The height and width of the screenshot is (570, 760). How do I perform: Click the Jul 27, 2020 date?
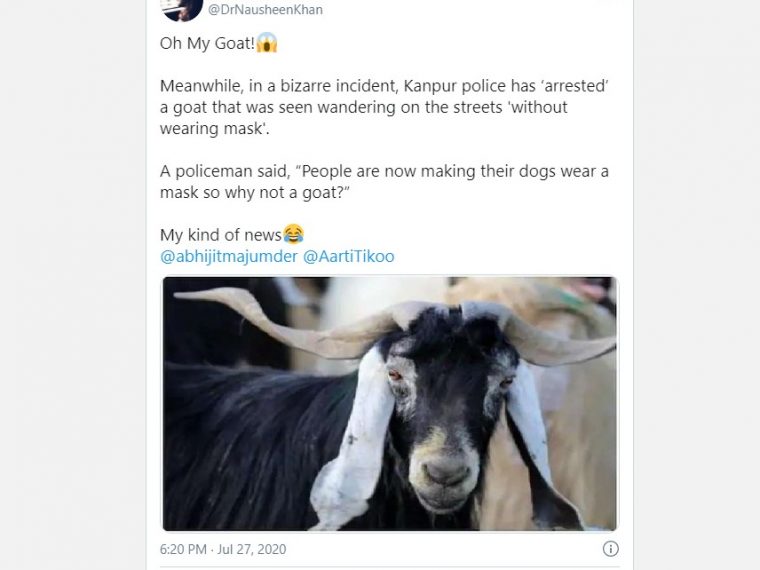coord(252,549)
